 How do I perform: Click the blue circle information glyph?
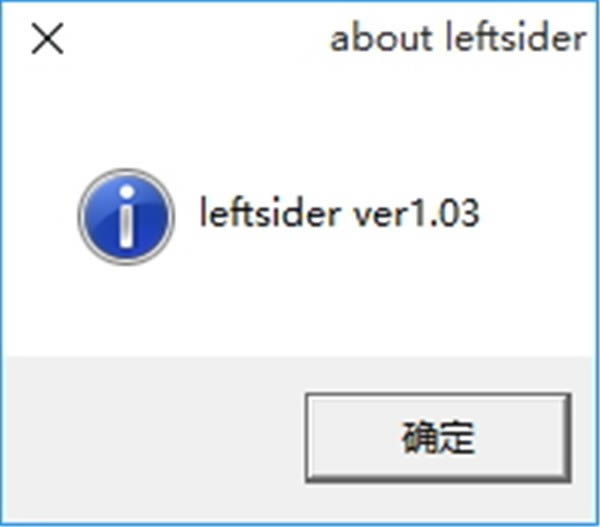(x=126, y=217)
